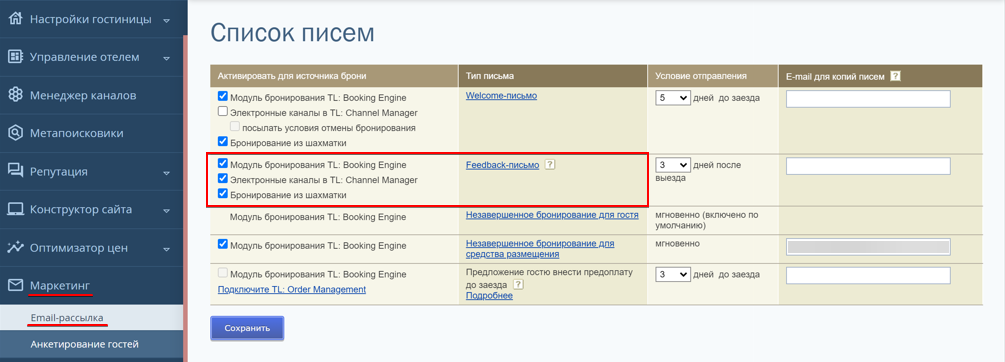1005x362 pixels.
Task: Click the house icon beside Настройки гостиницы
Action: tap(15, 19)
